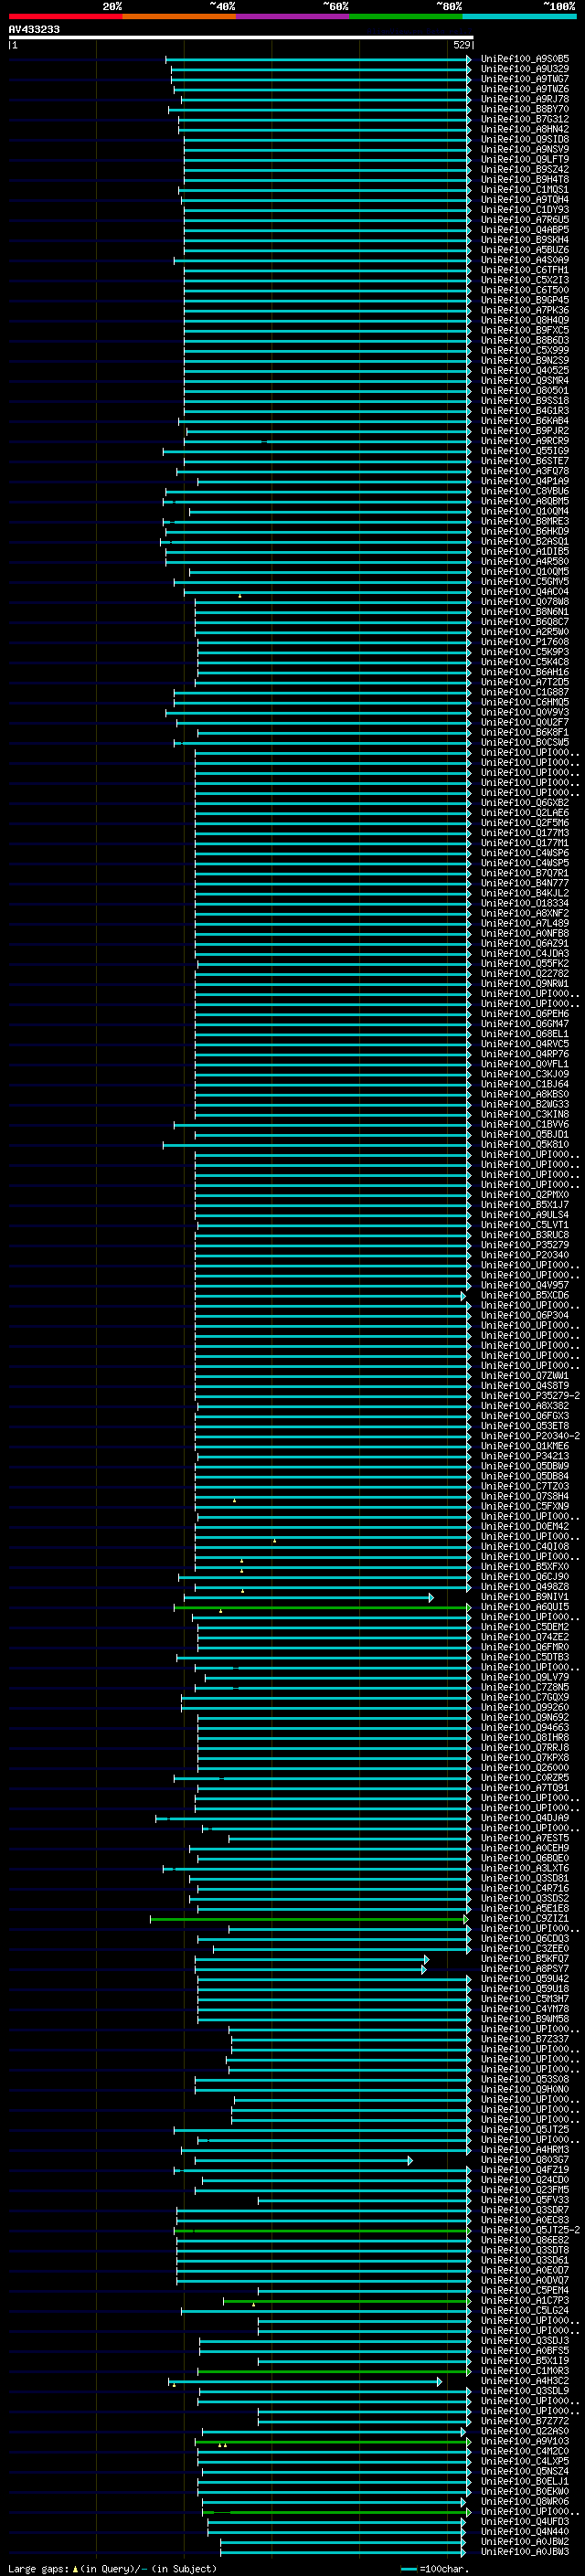585x2576 pixels.
Task: Select the UniRef100_C5DEM2 label
Action: tap(524, 1627)
